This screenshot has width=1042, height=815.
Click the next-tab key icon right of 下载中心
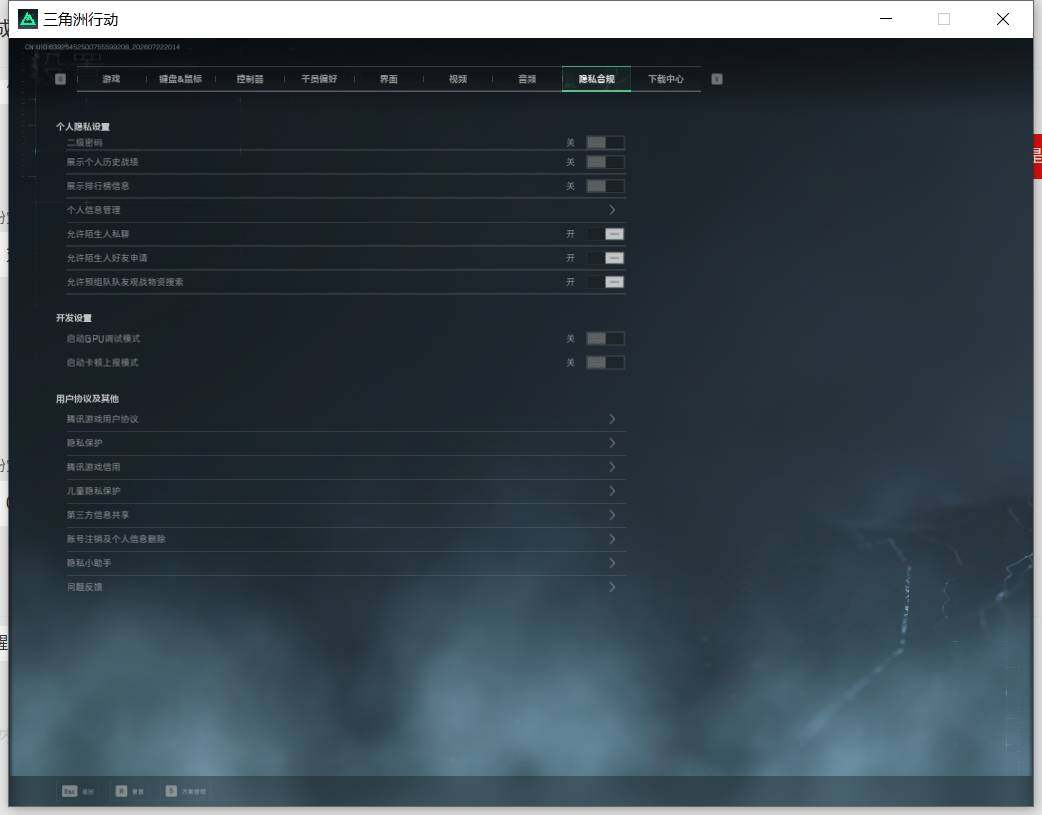point(717,79)
